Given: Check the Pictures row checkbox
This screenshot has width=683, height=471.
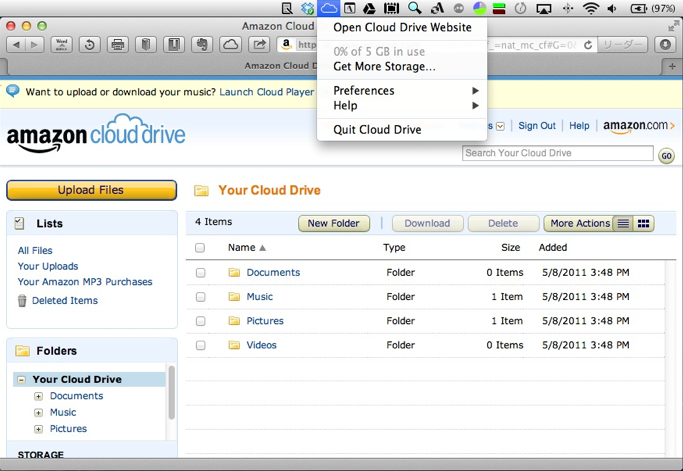Looking at the screenshot, I should [200, 321].
